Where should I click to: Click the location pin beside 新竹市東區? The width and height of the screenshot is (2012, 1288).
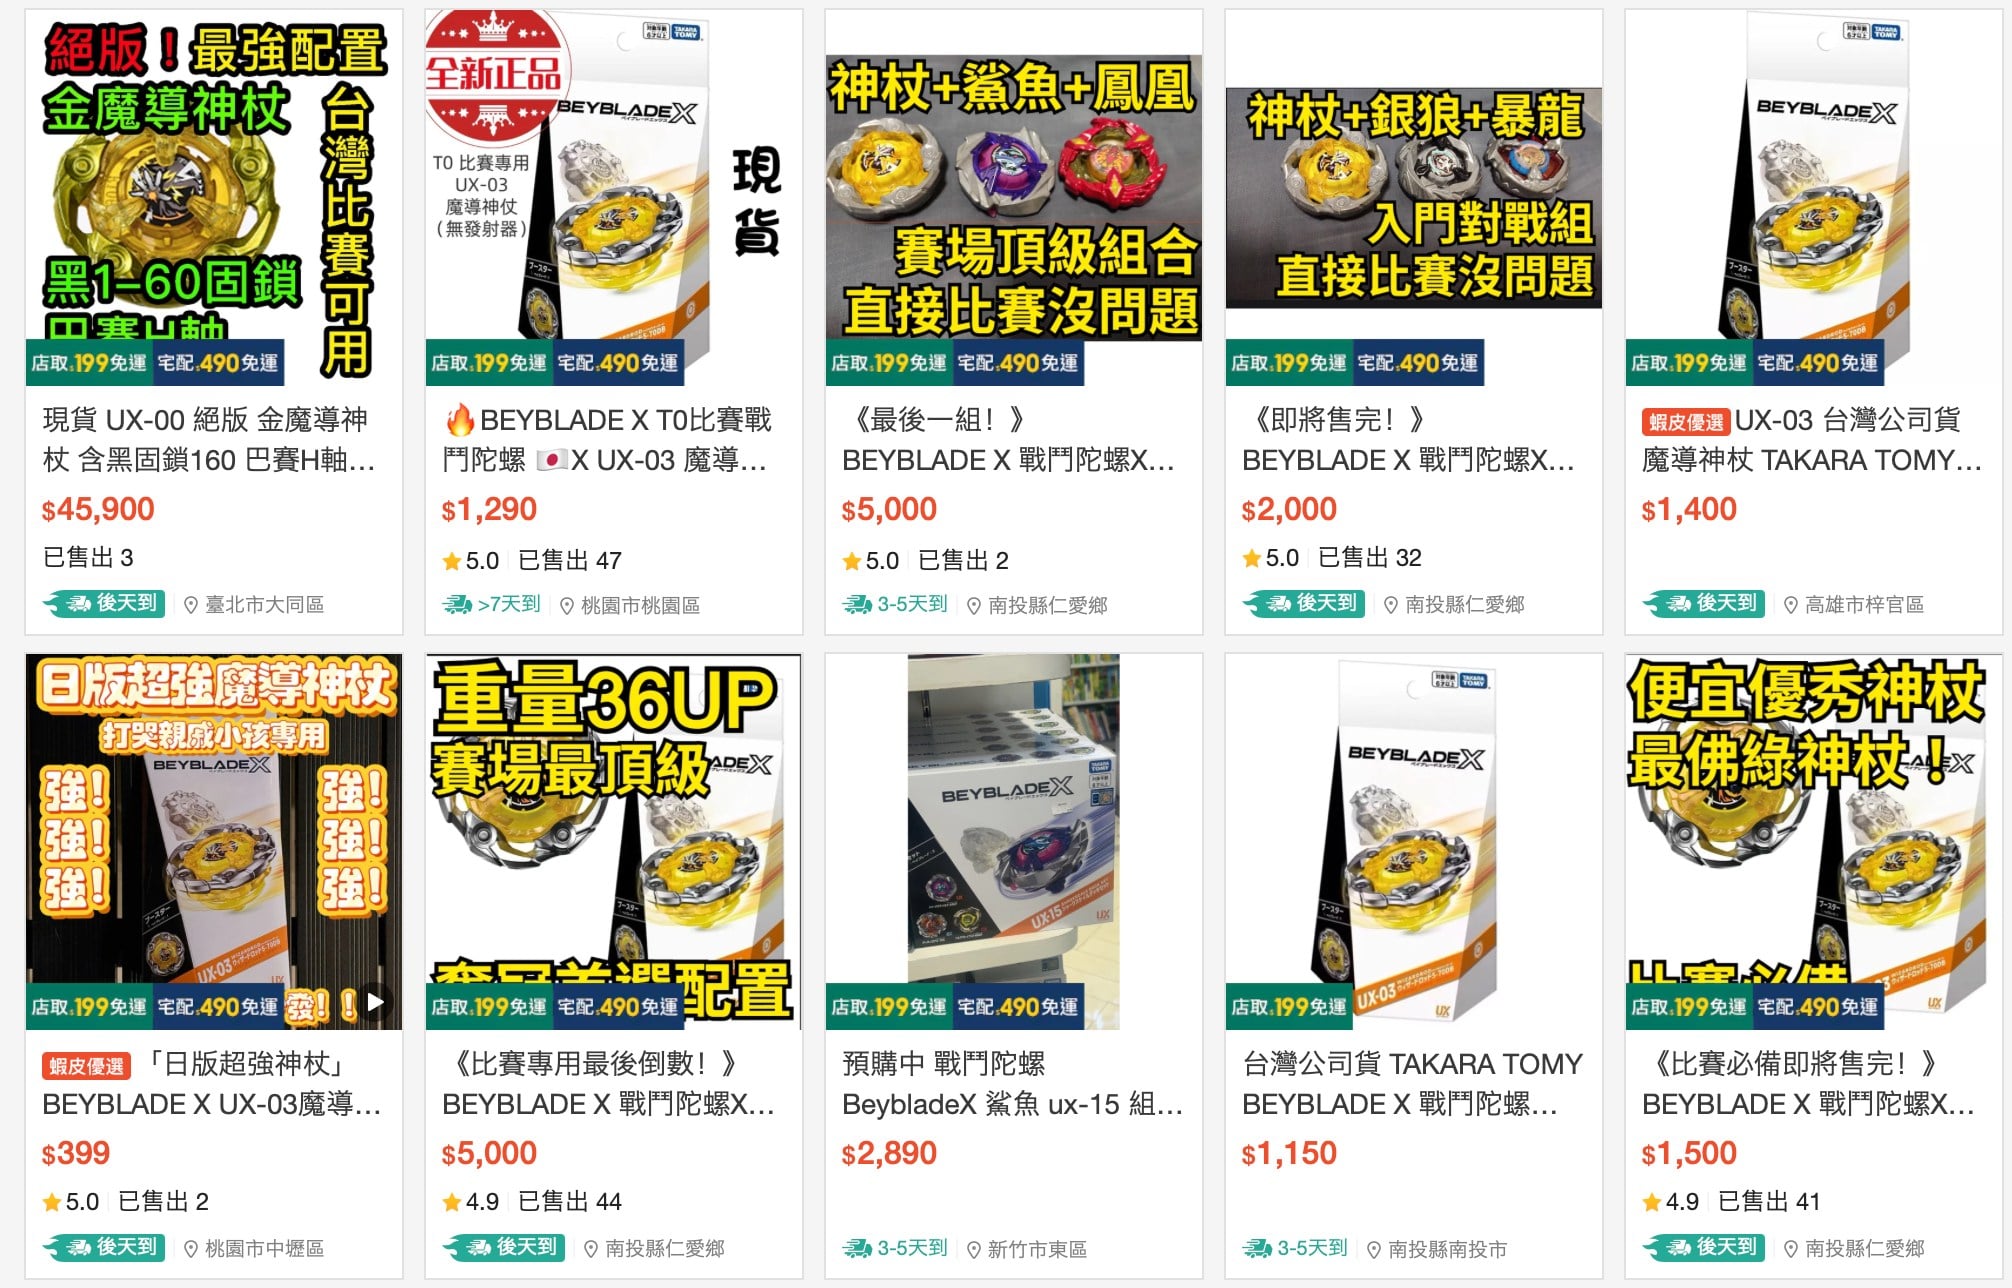coord(974,1249)
